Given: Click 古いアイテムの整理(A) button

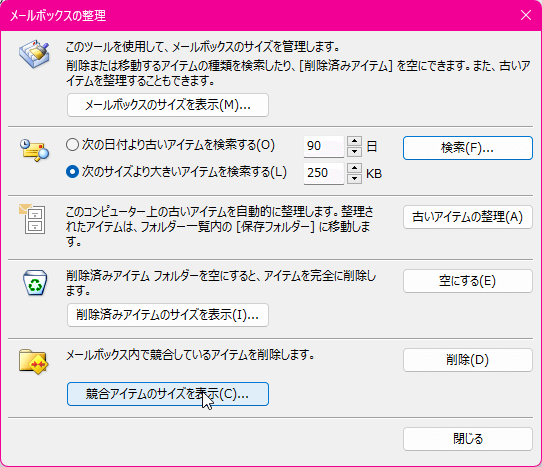Looking at the screenshot, I should (468, 217).
